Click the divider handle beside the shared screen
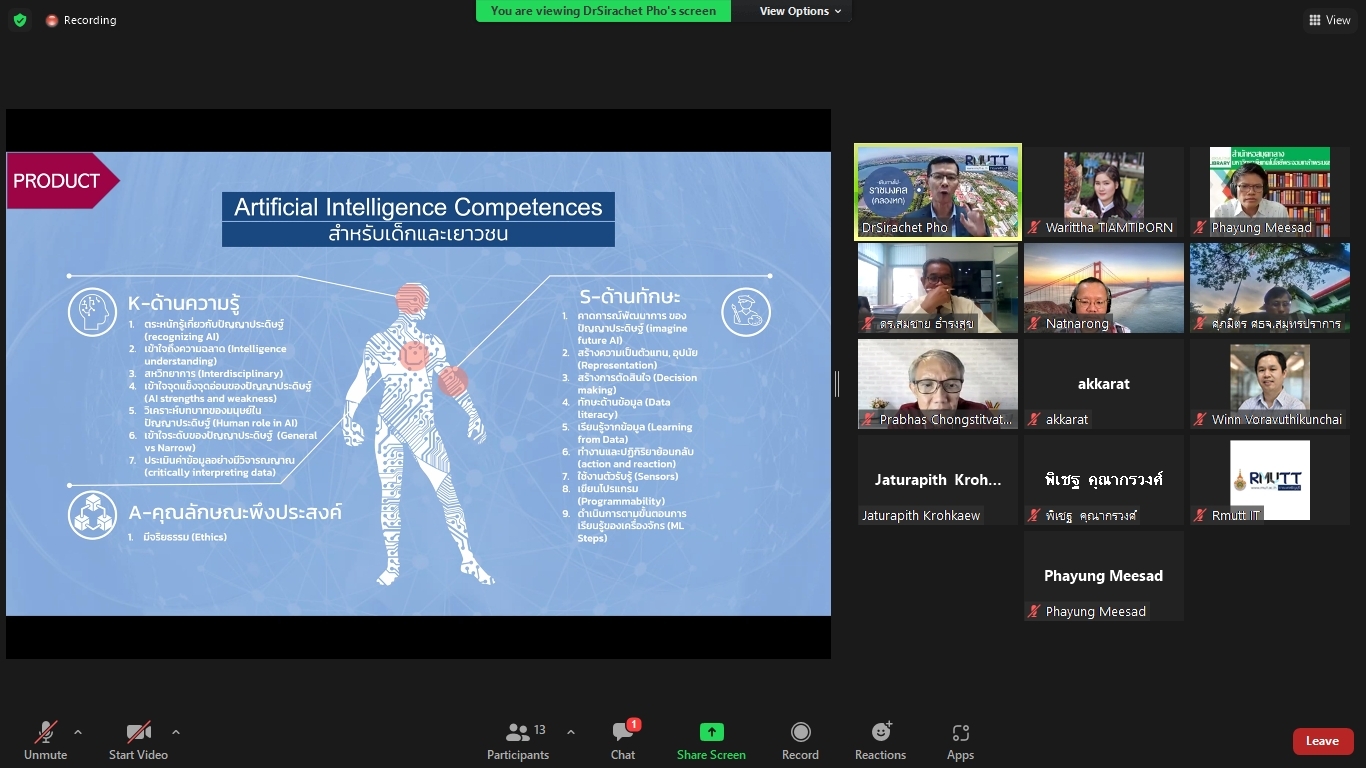1366x768 pixels. click(x=837, y=383)
